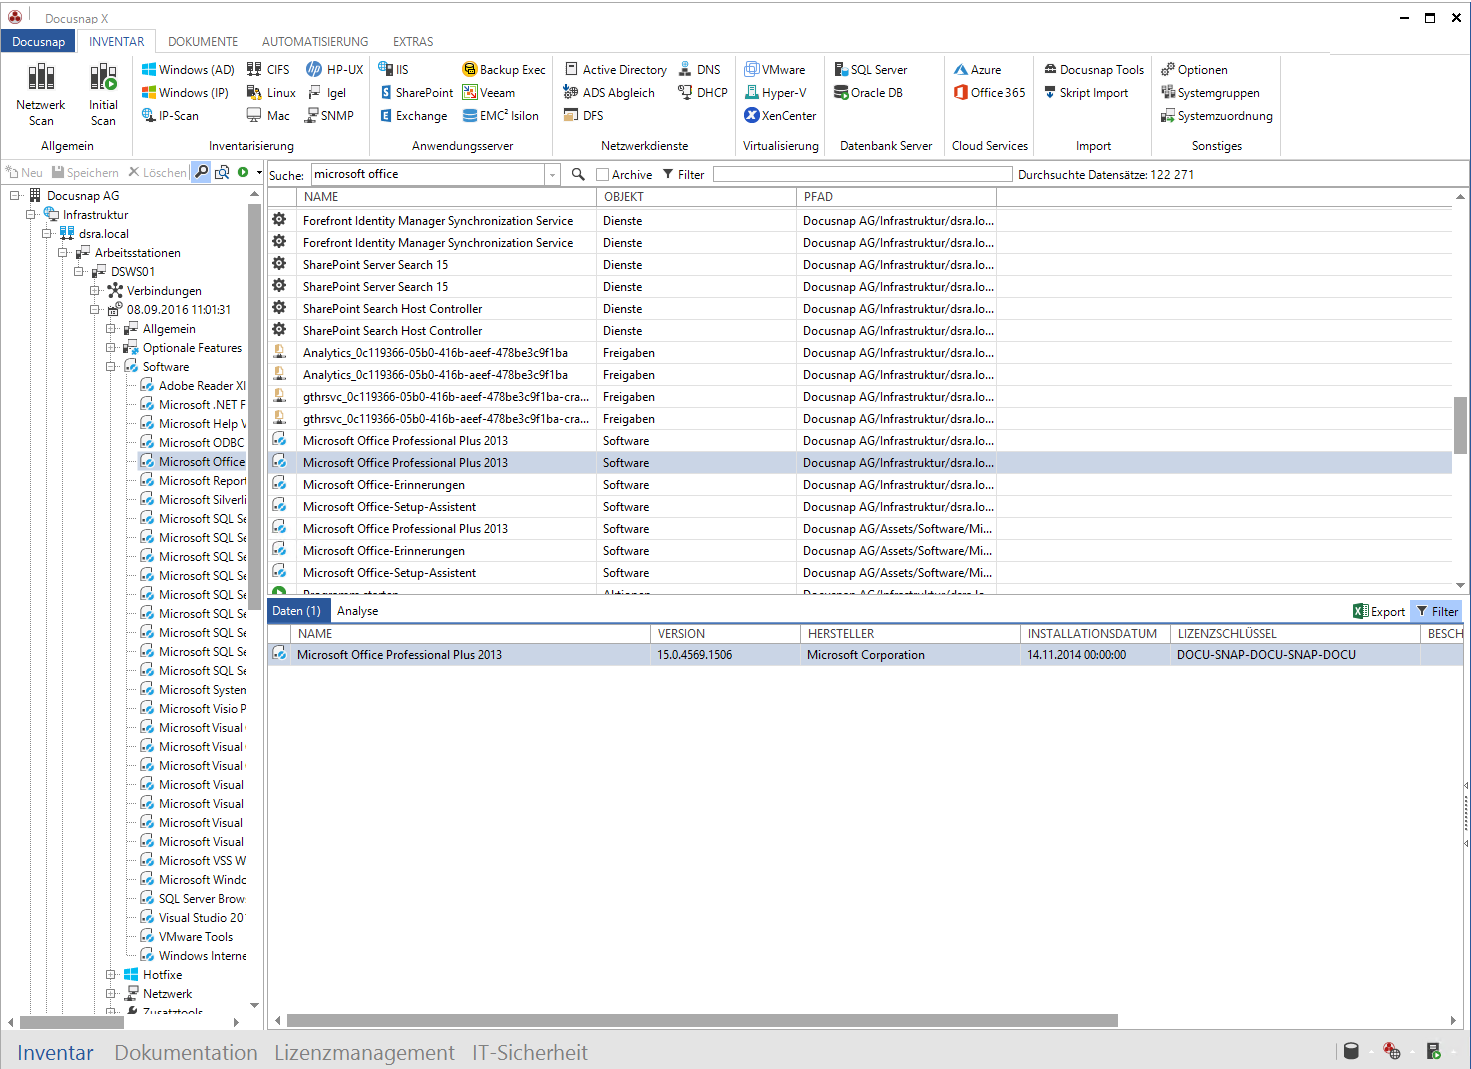Click the search magnifier next to Suche
This screenshot has width=1471, height=1069.
click(578, 174)
